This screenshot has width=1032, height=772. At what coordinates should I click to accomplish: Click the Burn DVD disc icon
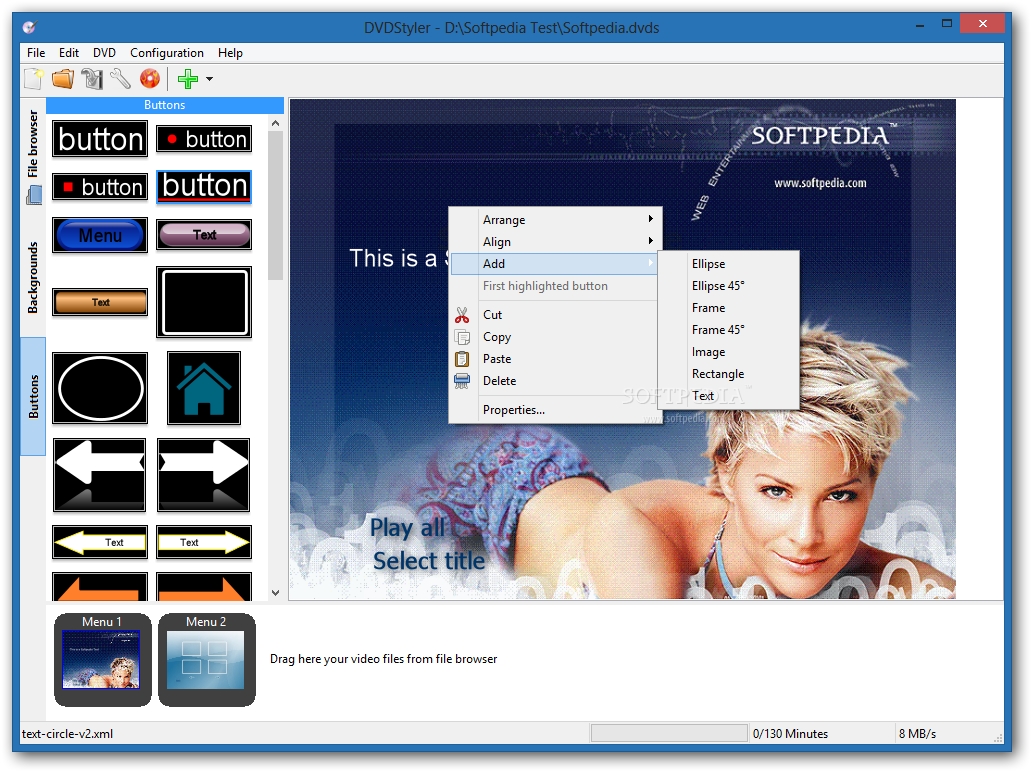(150, 79)
